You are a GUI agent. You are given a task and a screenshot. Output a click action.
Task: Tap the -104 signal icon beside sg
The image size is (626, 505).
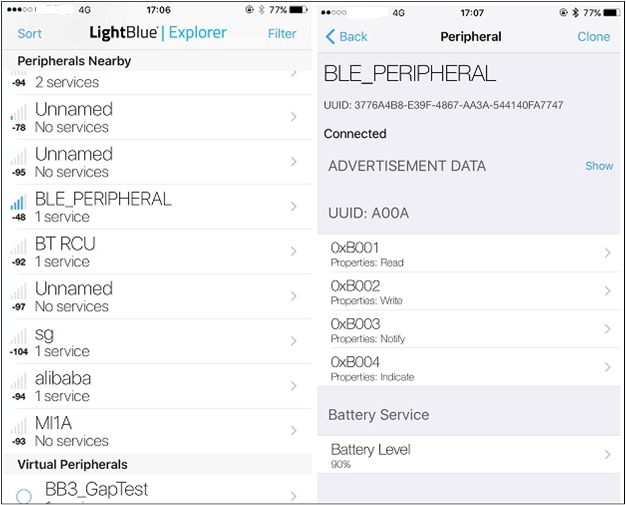click(19, 336)
